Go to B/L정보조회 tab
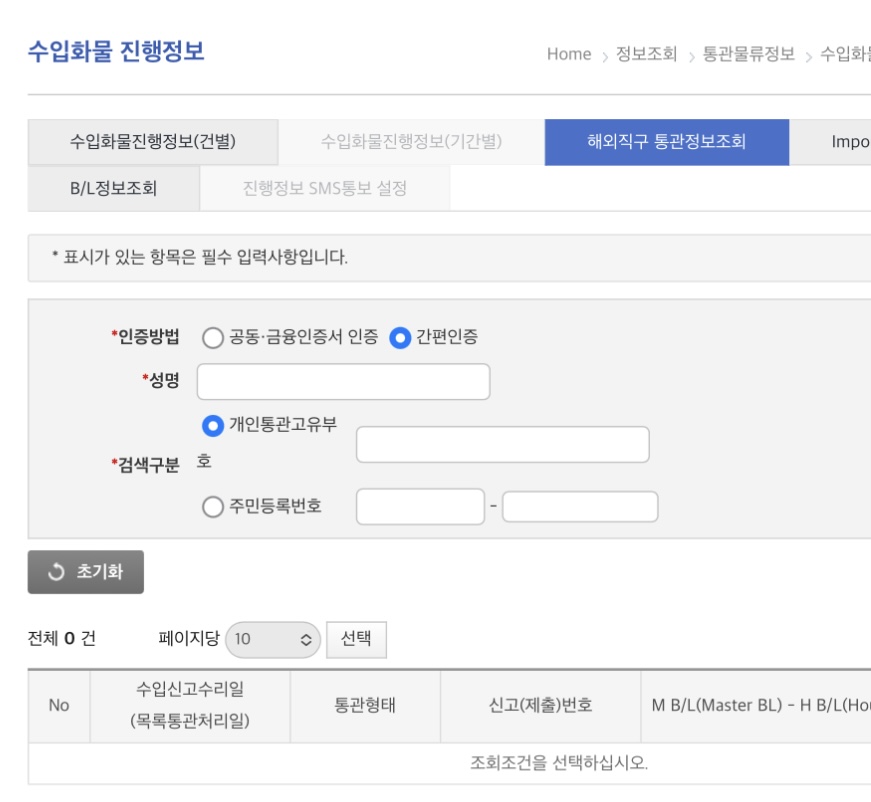Screen dimensions: 871x802 click(x=113, y=188)
